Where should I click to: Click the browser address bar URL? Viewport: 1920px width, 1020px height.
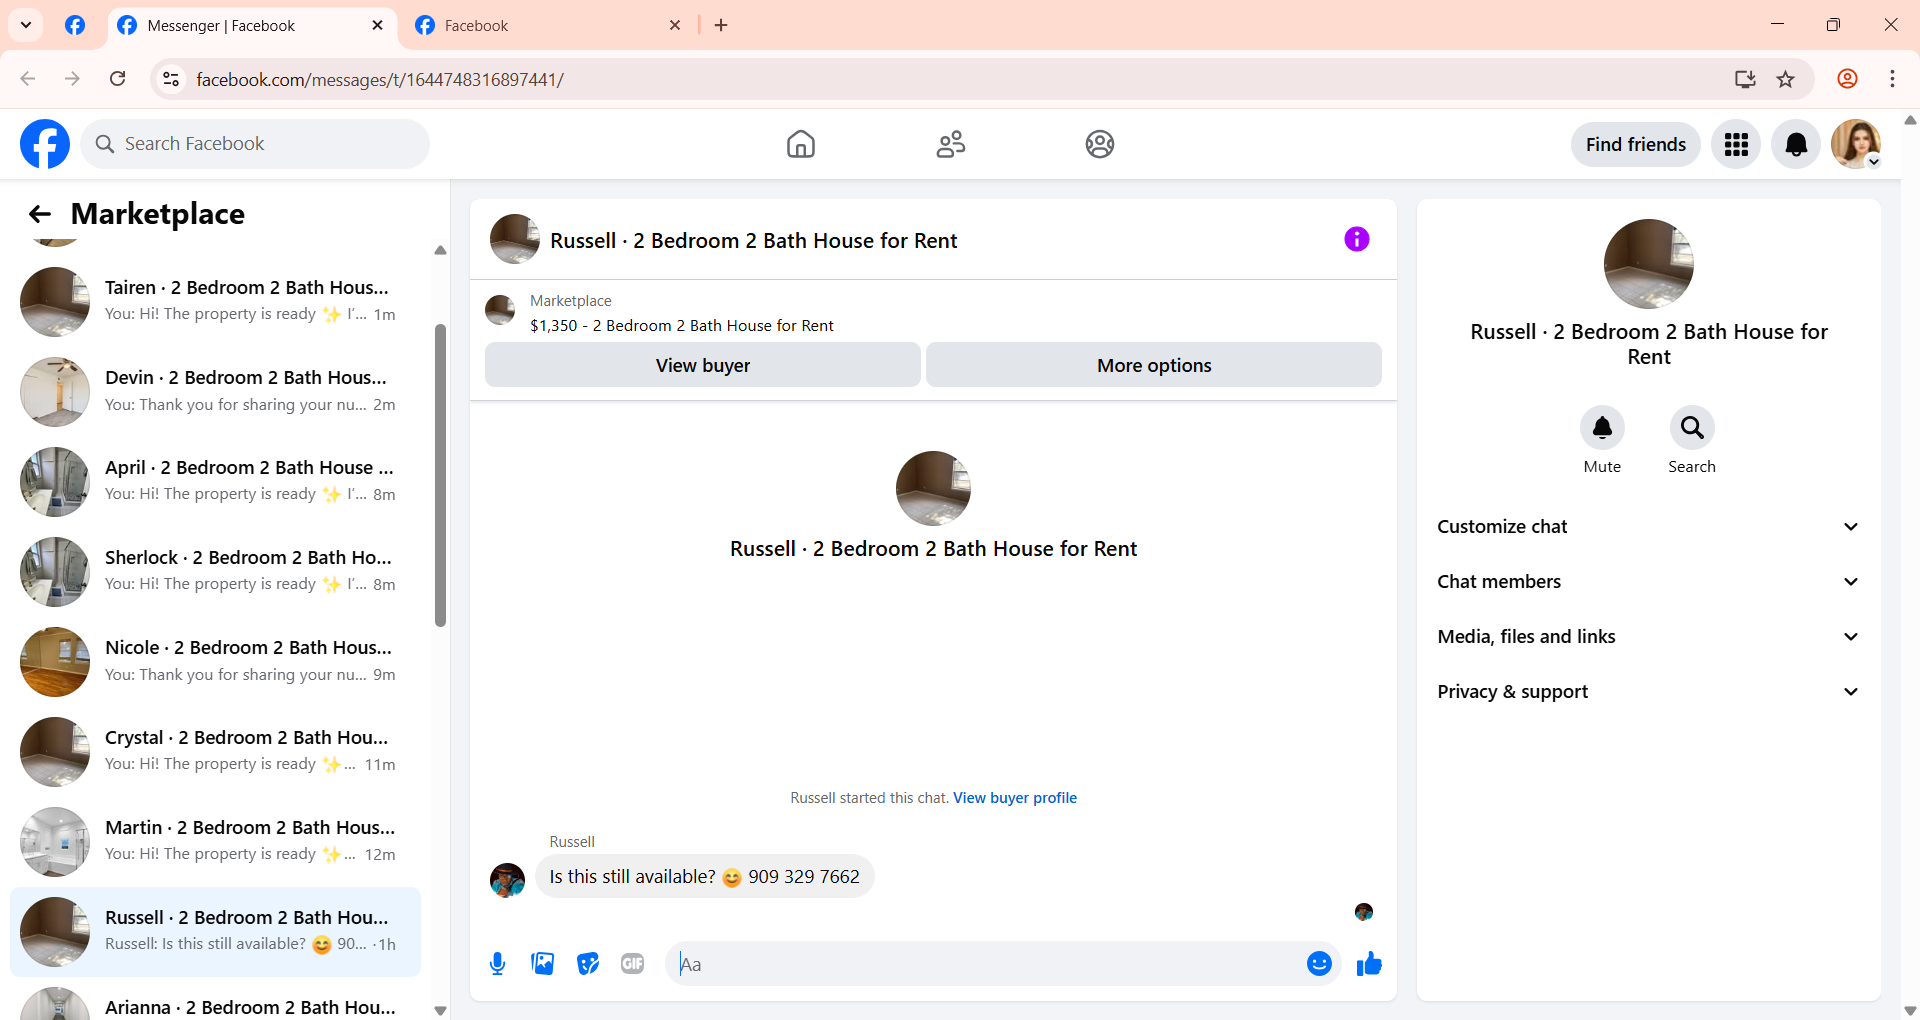coord(380,79)
